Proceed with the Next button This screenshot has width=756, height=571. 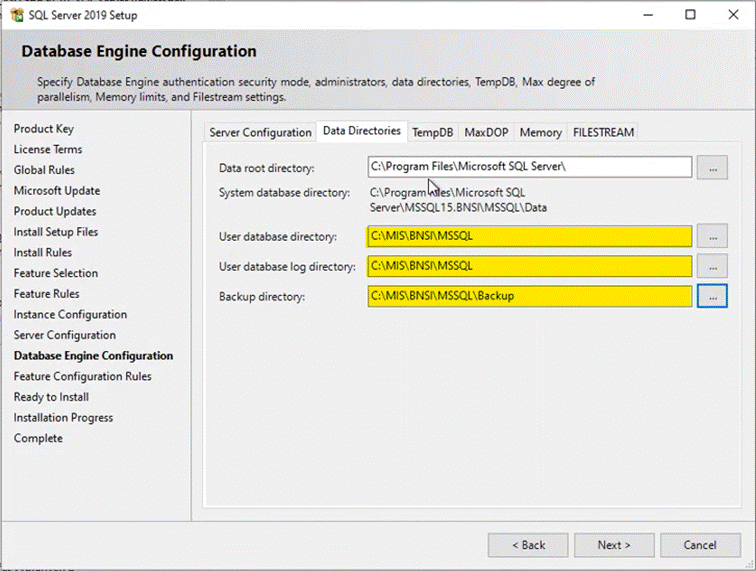click(x=614, y=545)
